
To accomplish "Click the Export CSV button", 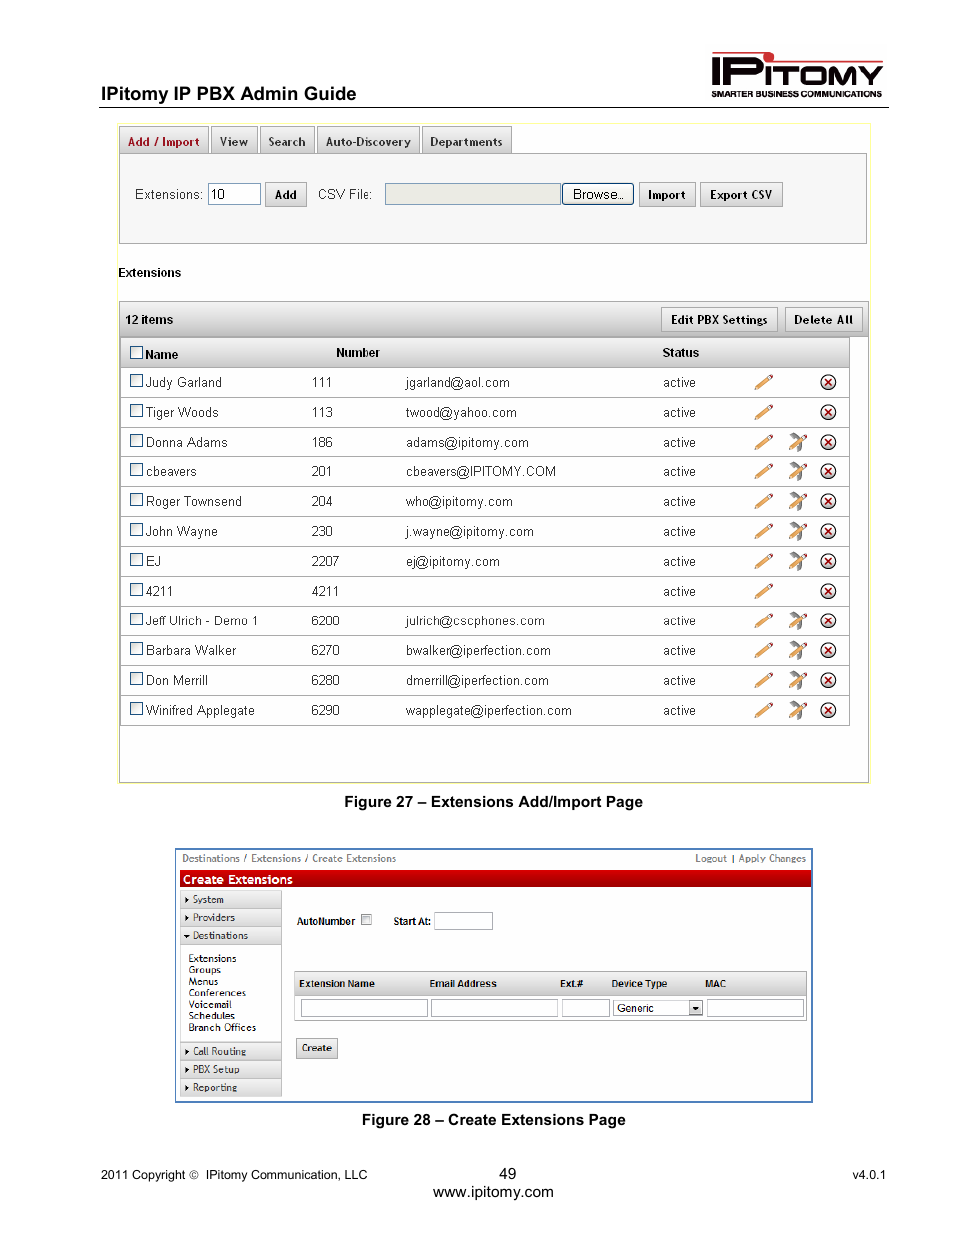I will pos(741,195).
